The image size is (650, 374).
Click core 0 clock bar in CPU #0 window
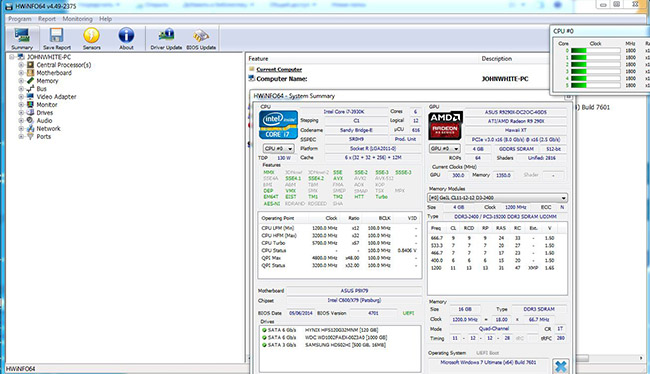[595, 51]
